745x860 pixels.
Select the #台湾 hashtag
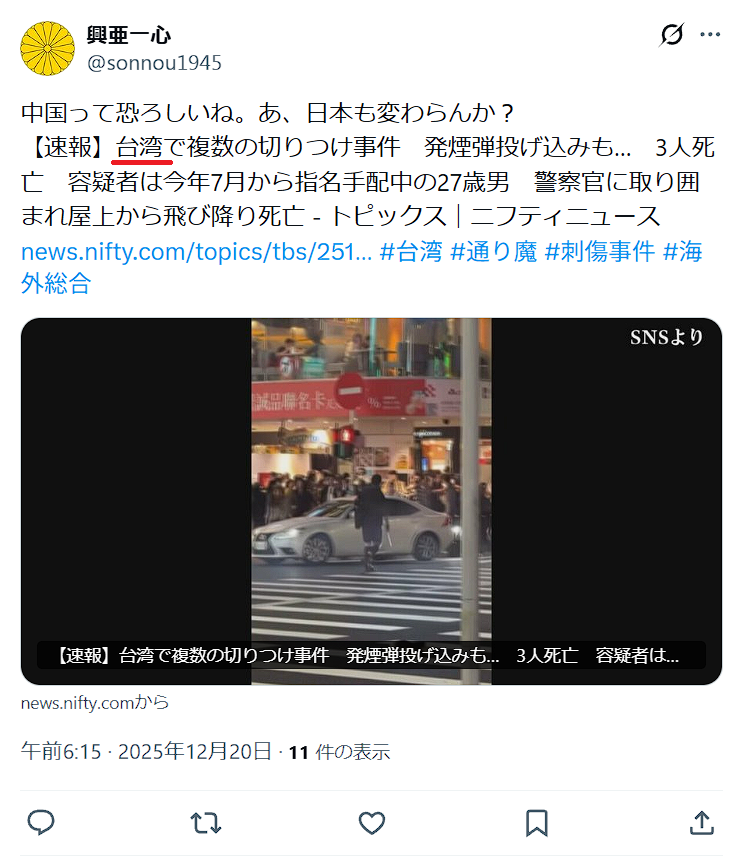pyautogui.click(x=411, y=252)
